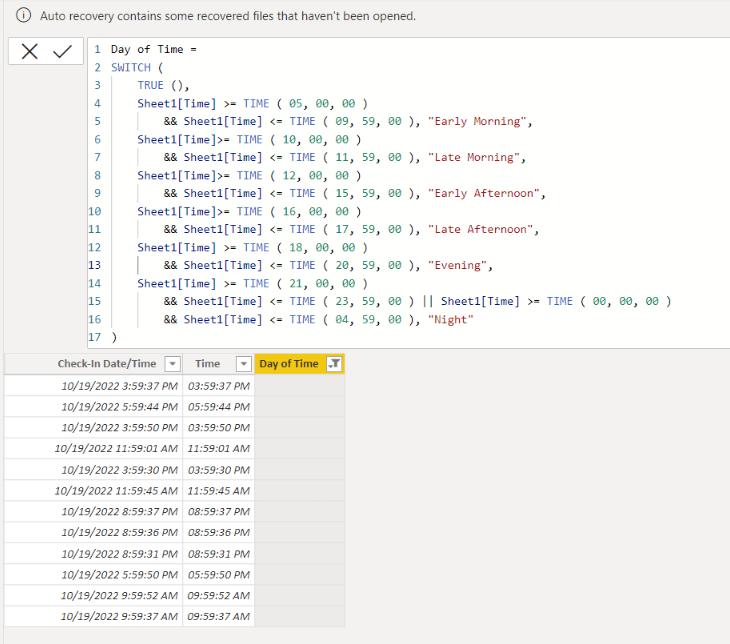Click the SWITCH keyword in the formula
This screenshot has height=644, width=730.
(131, 68)
